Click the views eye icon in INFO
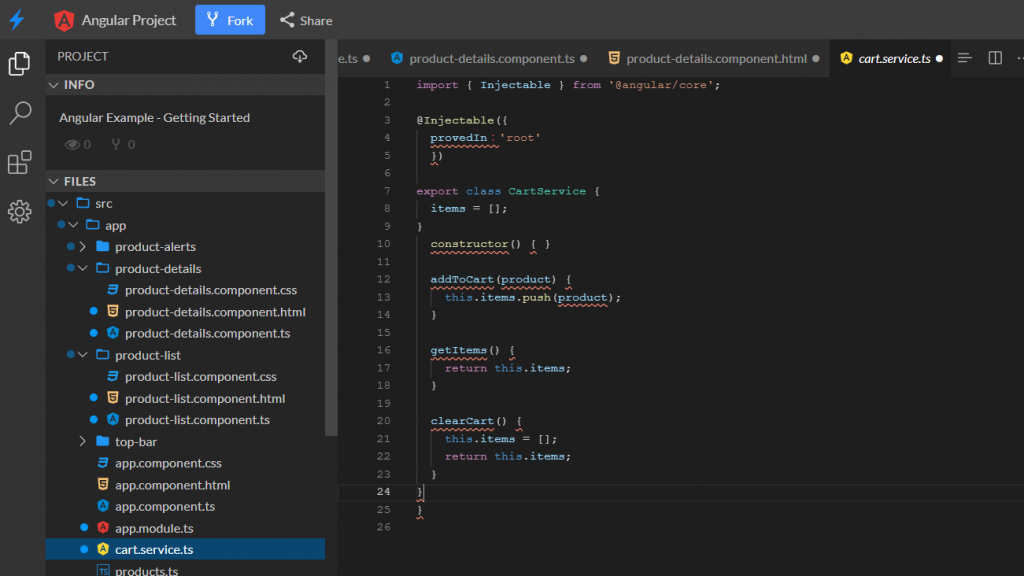This screenshot has width=1024, height=576. [72, 145]
